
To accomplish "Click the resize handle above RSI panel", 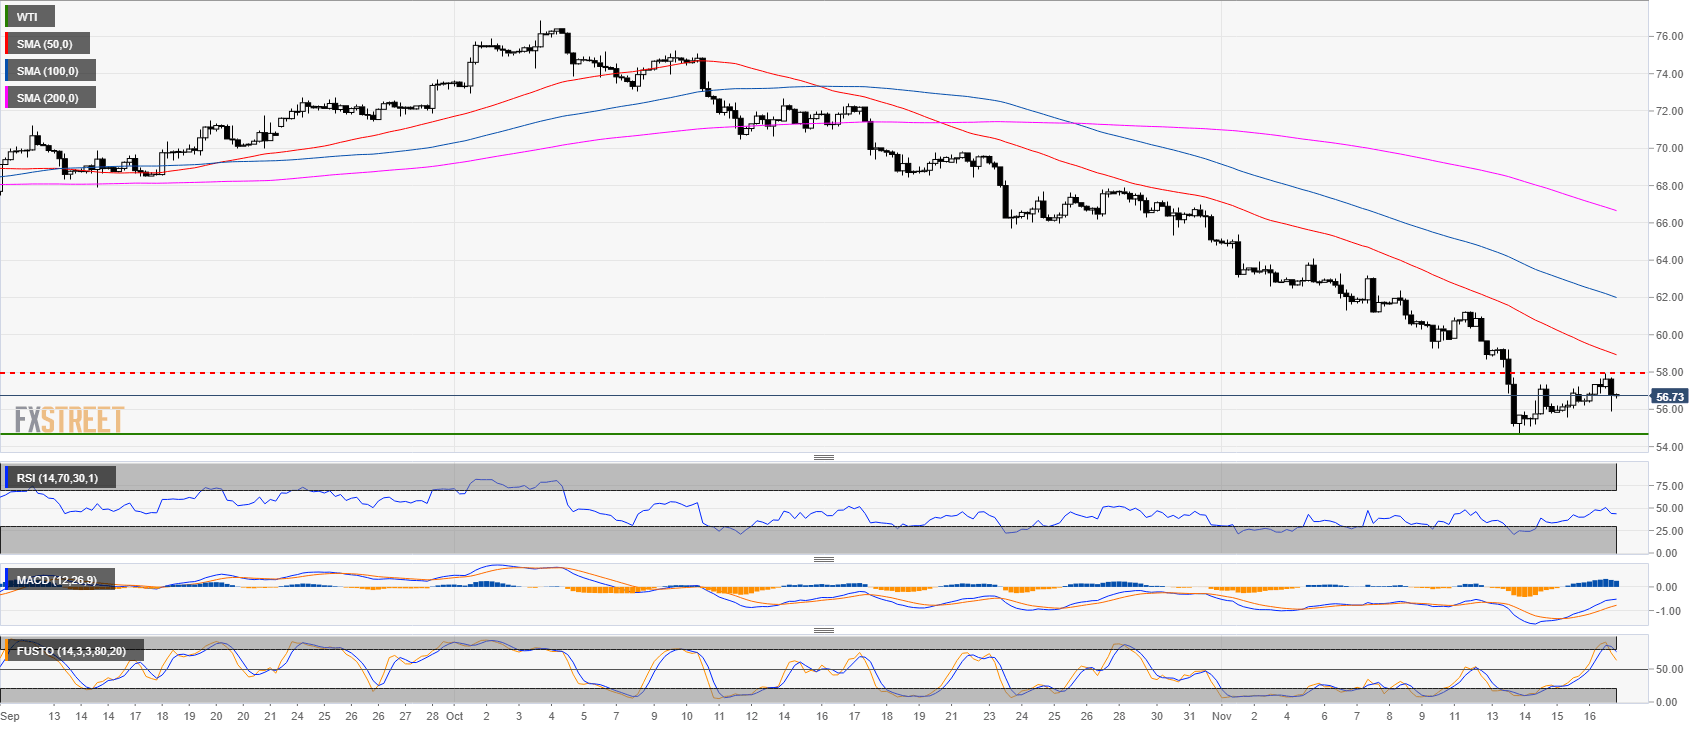I will coord(823,458).
